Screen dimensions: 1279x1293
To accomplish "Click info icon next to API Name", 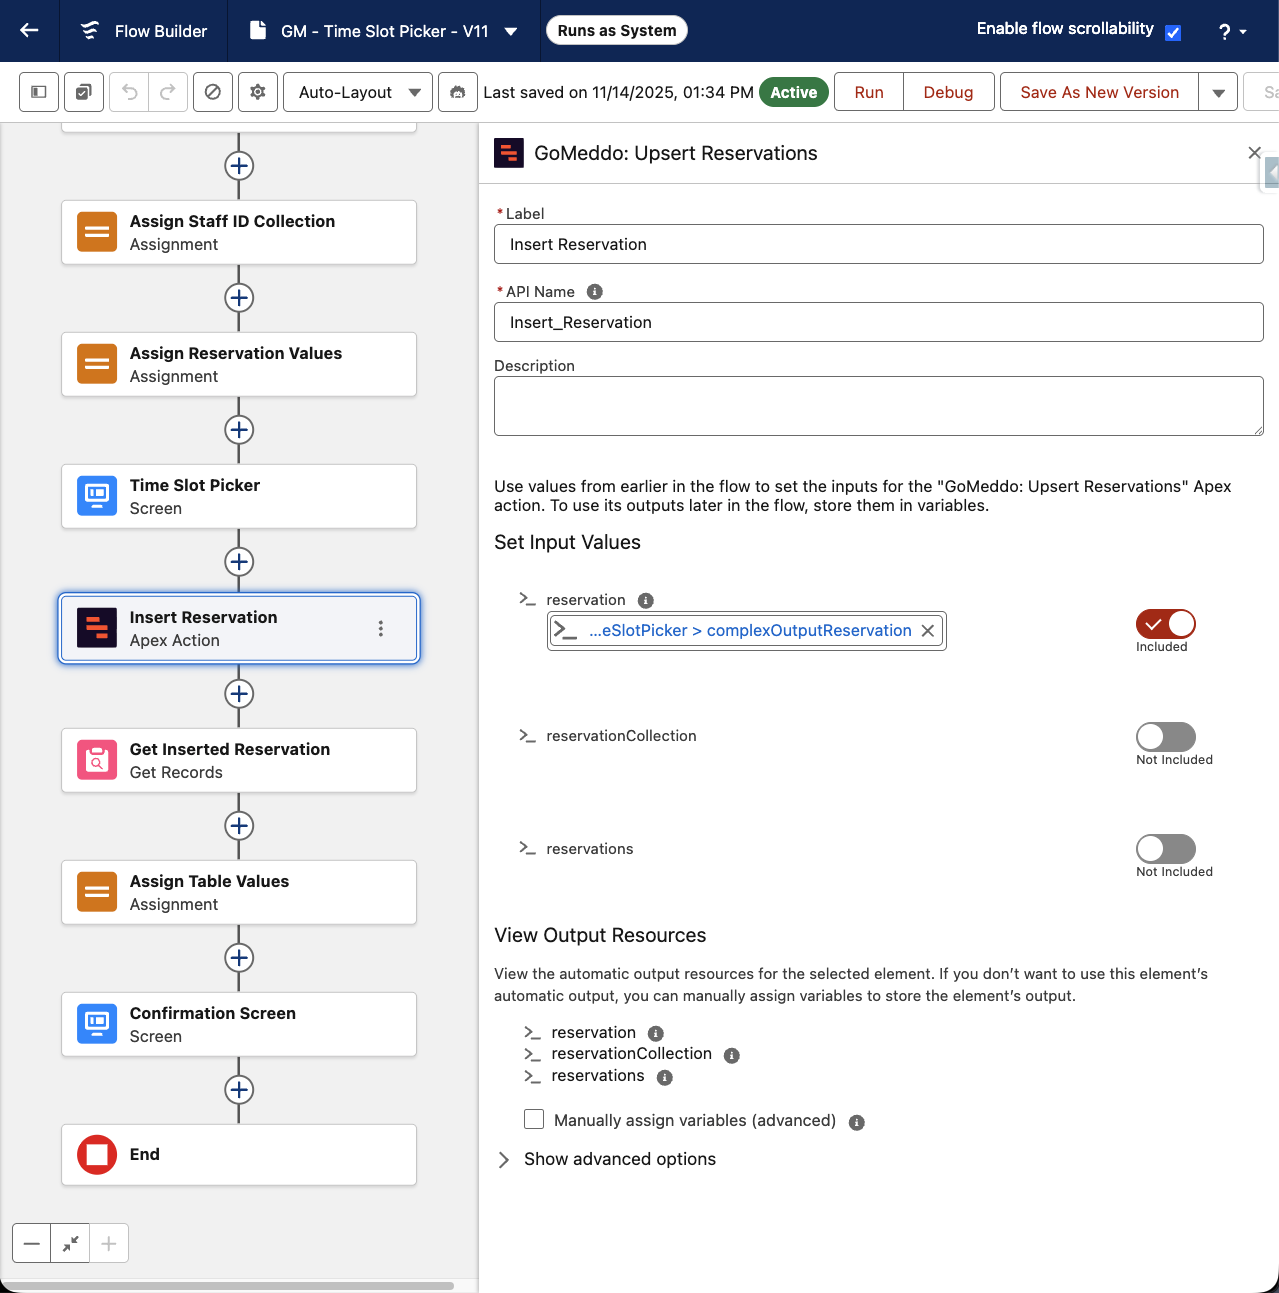I will (594, 292).
